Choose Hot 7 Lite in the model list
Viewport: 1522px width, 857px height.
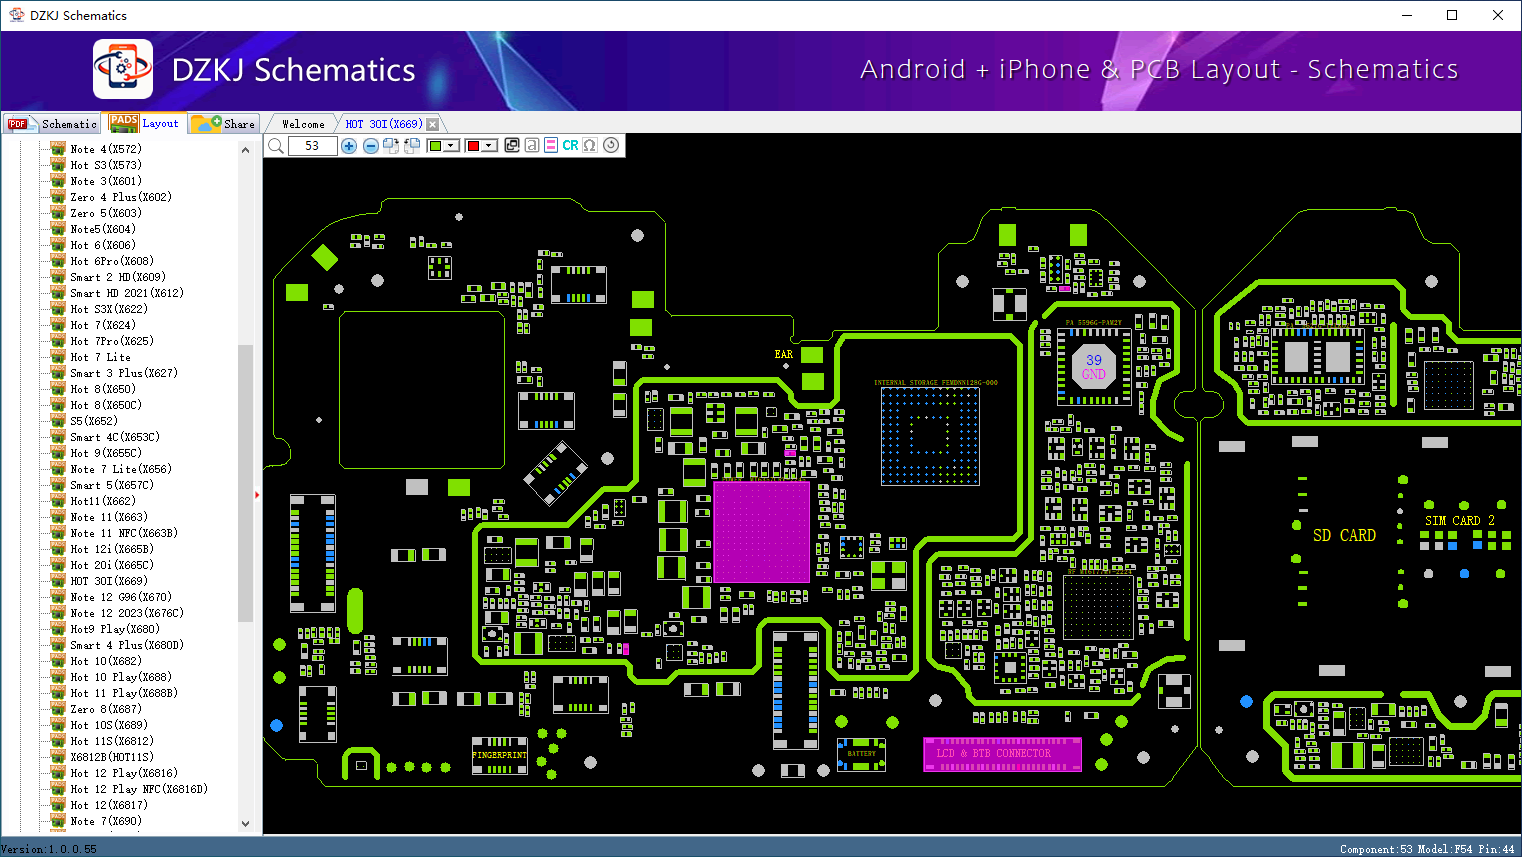pos(100,357)
